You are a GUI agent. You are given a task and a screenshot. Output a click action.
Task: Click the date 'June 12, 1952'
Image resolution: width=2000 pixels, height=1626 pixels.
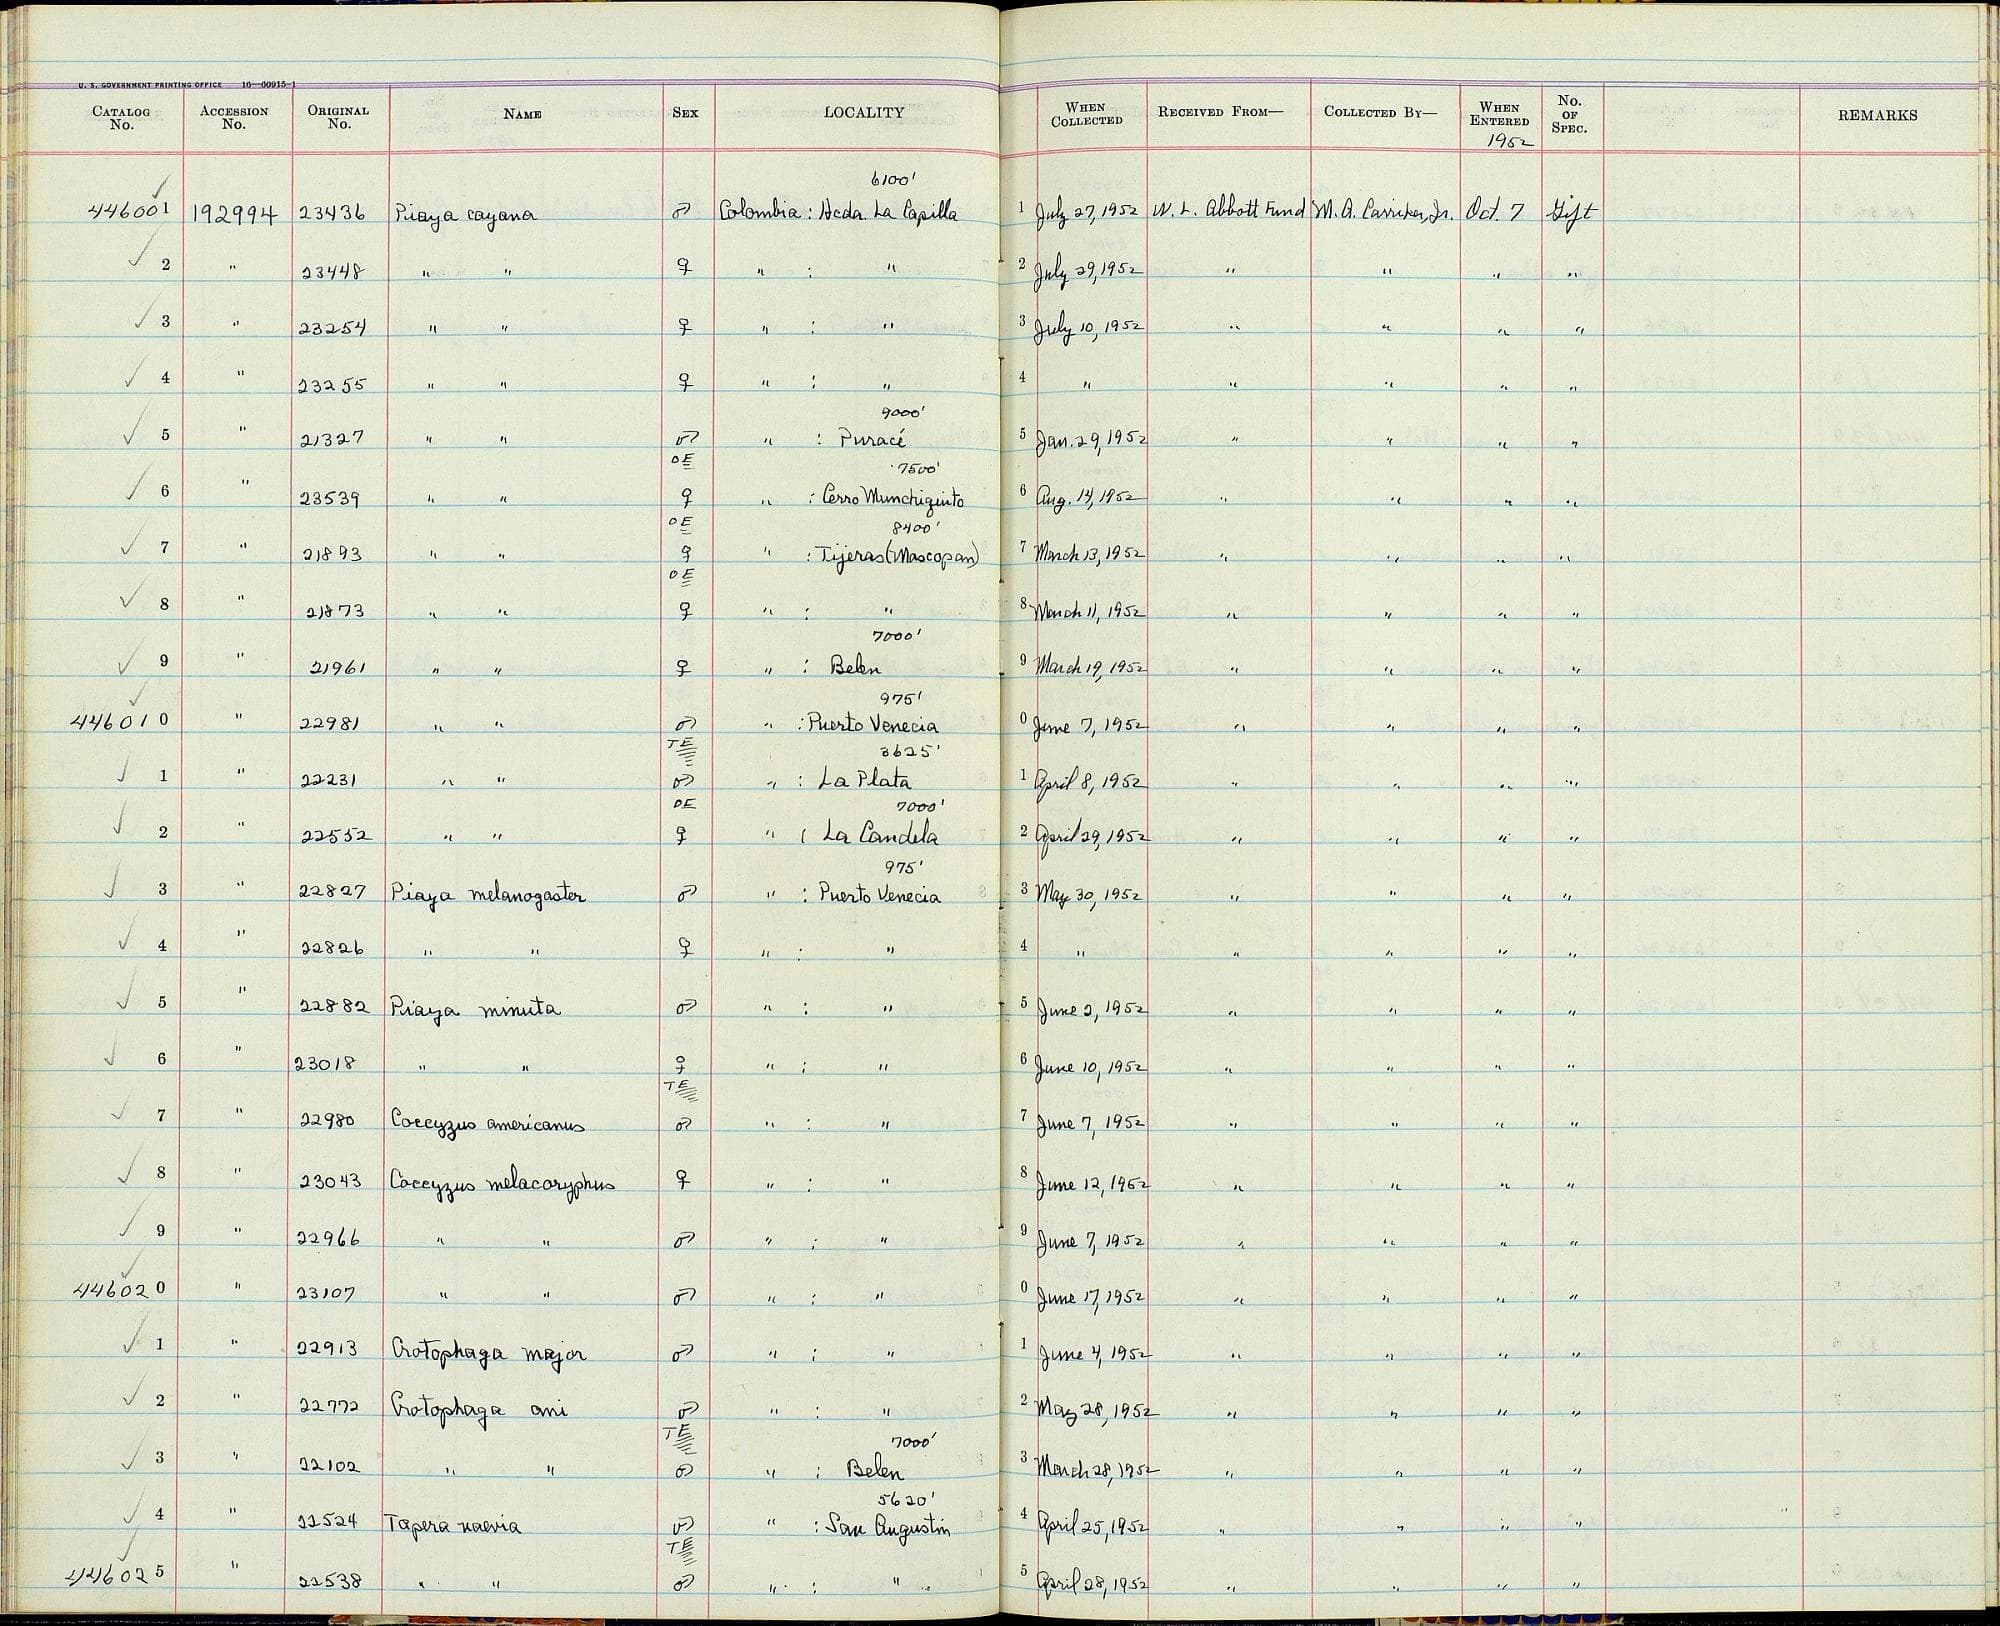pos(1093,1184)
